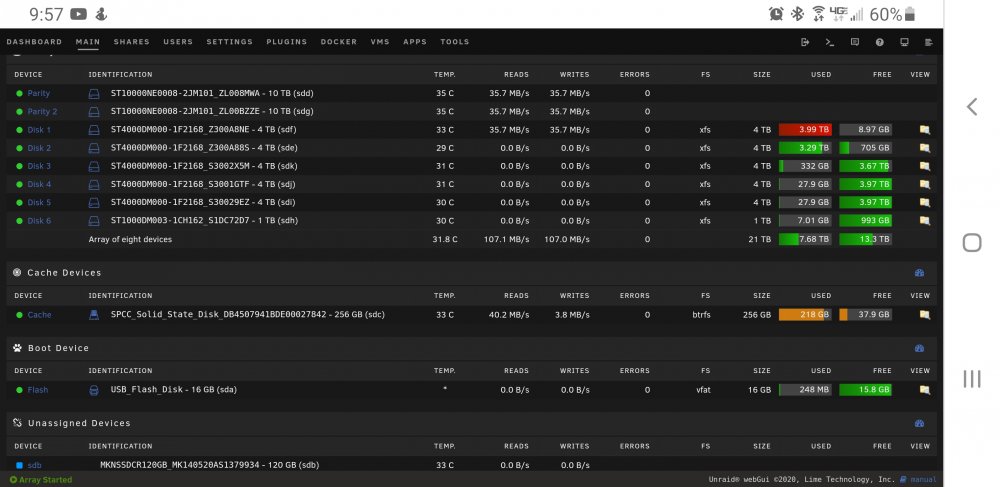Tap the YouTube notification icon
Image resolution: width=1000 pixels, height=487 pixels.
pos(78,14)
